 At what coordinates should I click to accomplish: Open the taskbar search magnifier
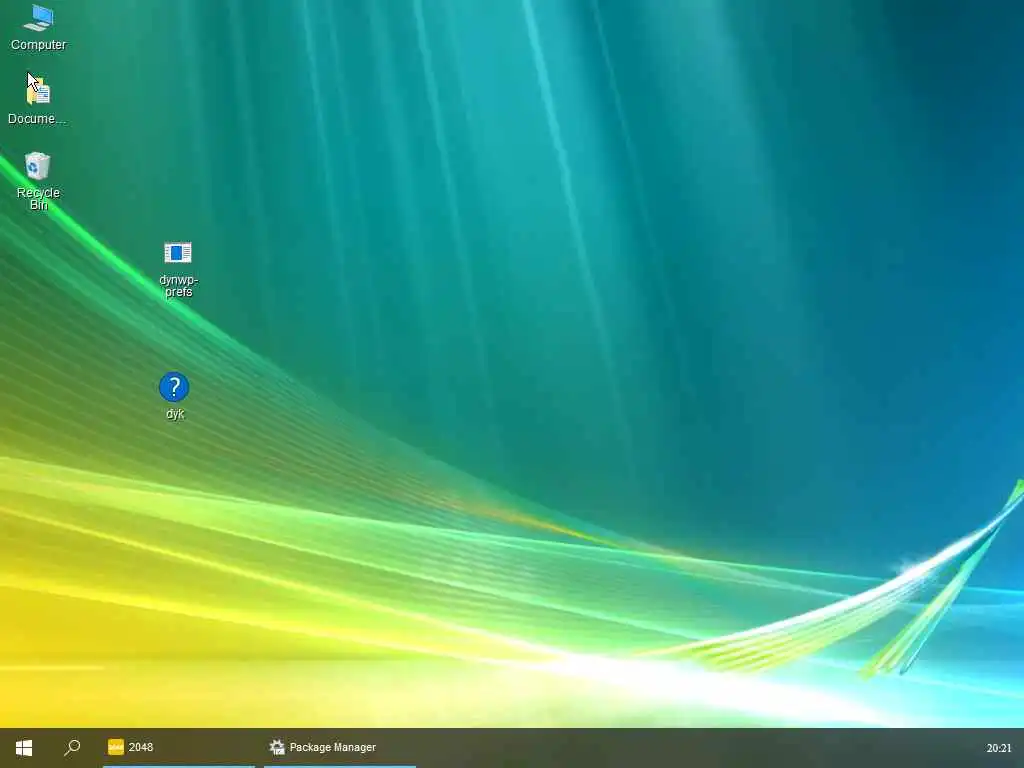click(x=72, y=748)
